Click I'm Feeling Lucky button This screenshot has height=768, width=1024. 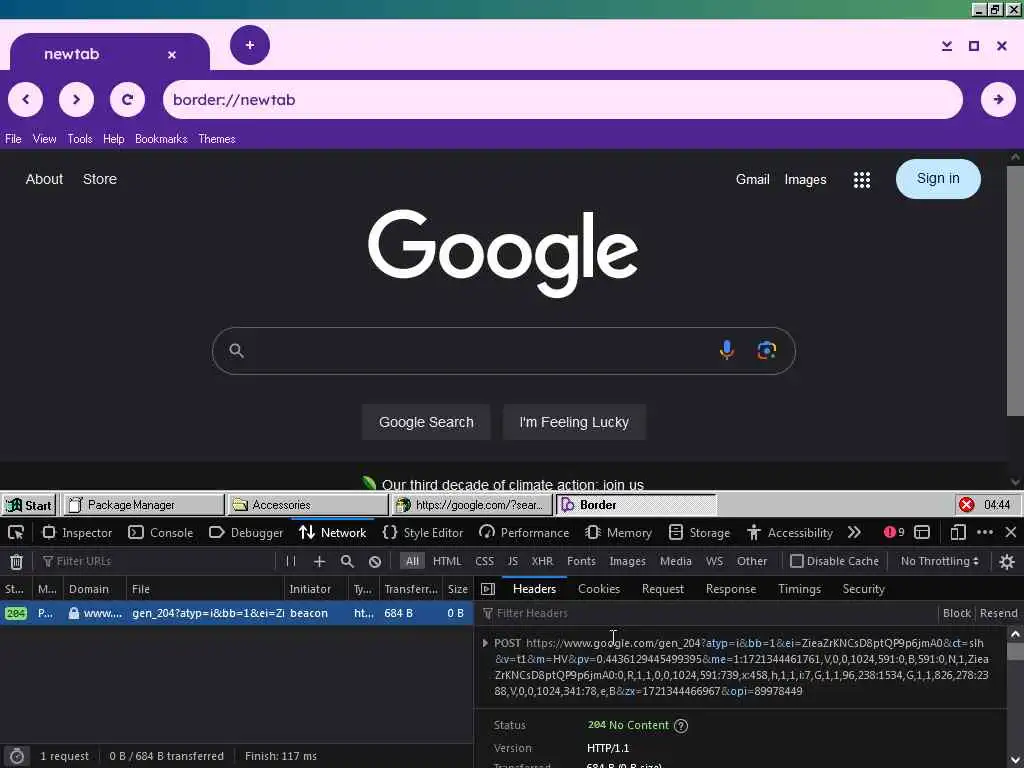(574, 422)
